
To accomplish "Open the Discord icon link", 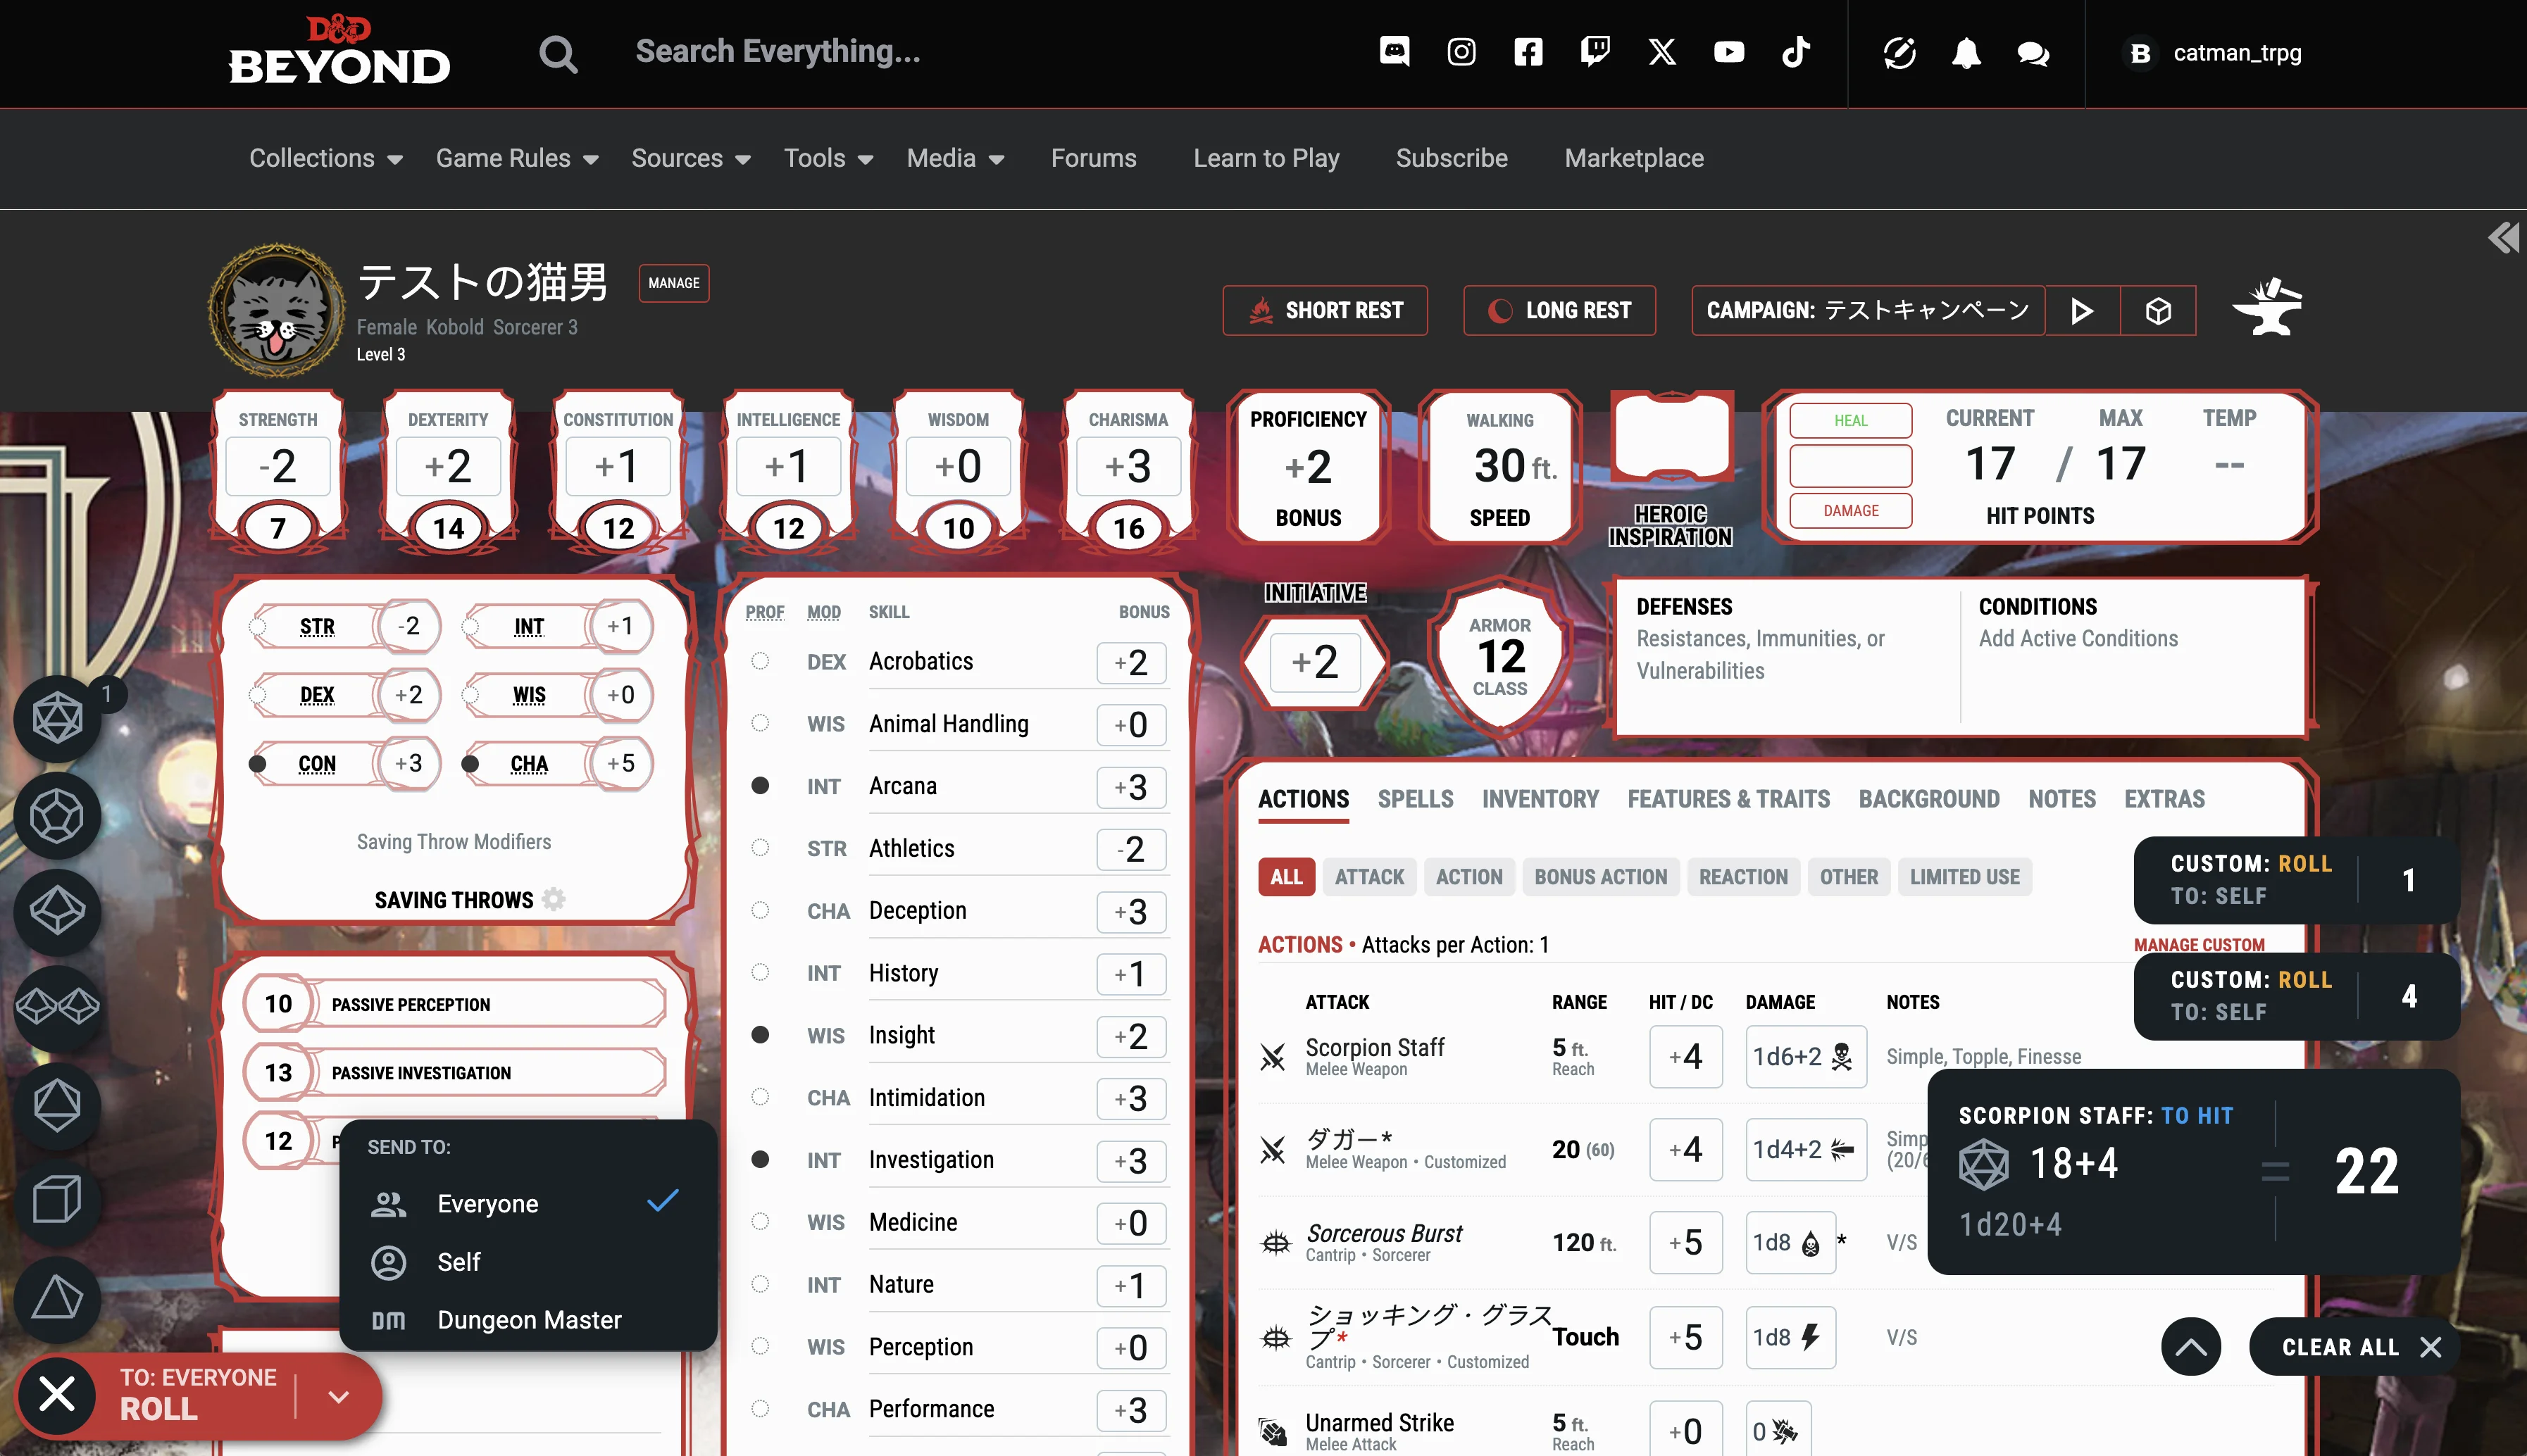I will point(1394,52).
